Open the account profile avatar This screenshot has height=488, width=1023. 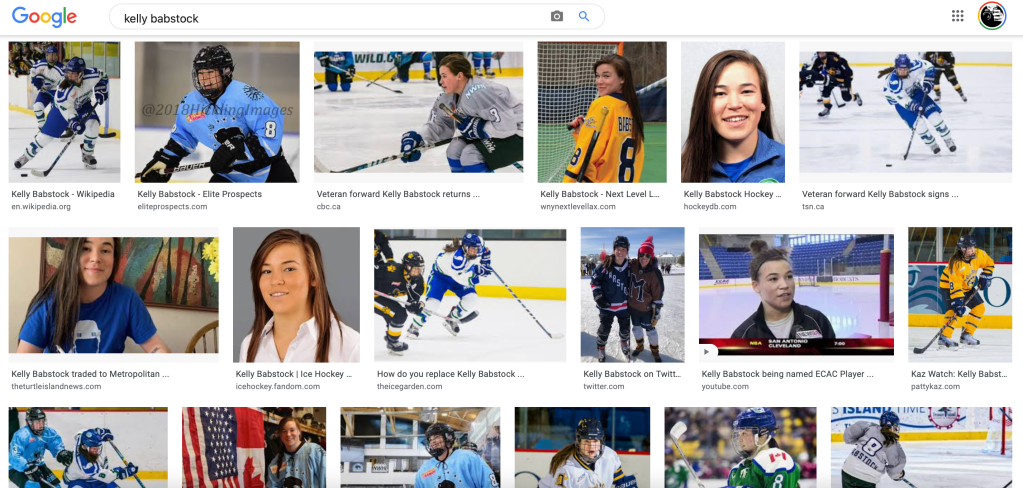tap(991, 16)
